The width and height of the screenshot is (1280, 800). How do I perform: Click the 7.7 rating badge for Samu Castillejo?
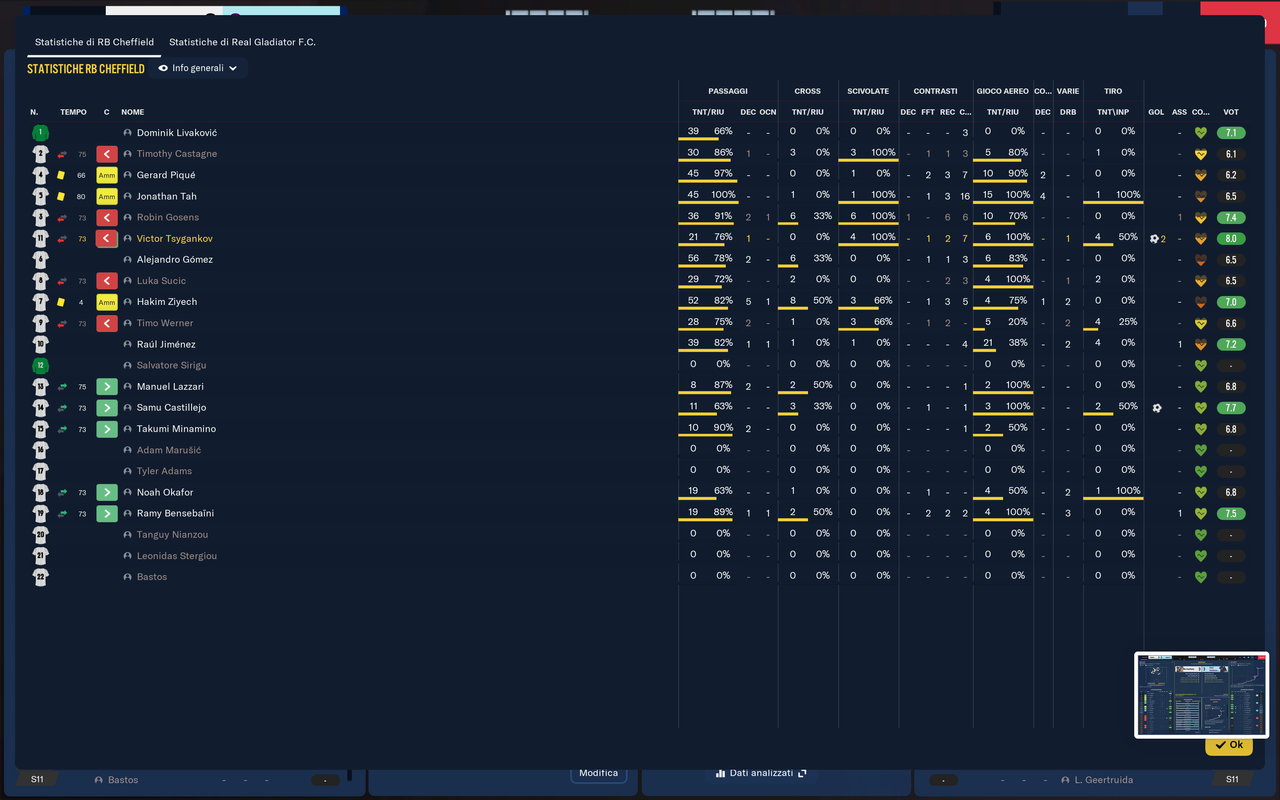(1231, 408)
